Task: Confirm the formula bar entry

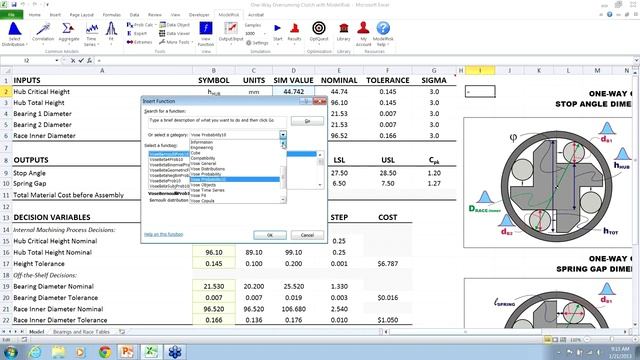Action: click(81, 60)
